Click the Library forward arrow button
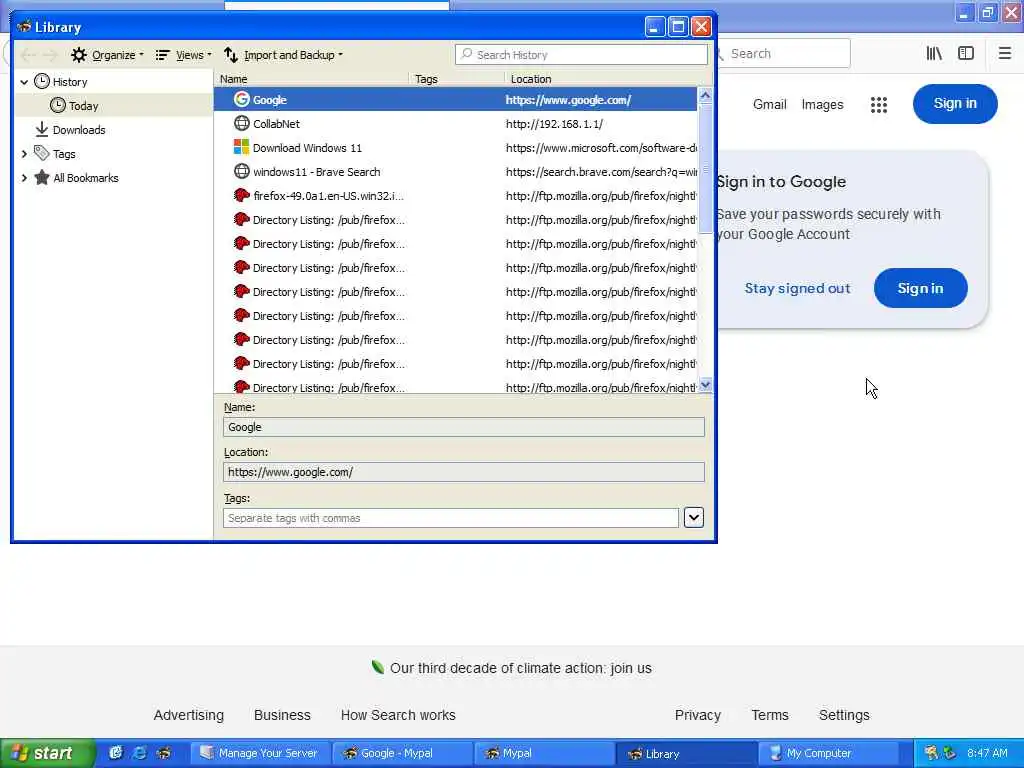The width and height of the screenshot is (1024, 768). (50, 55)
